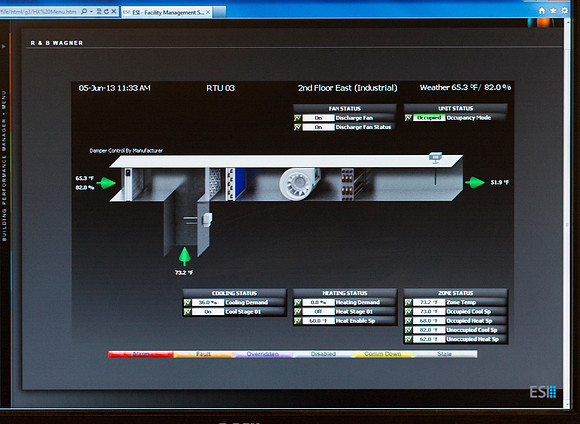Click the Occupied Cool Sp 73.0 °F value

click(x=429, y=312)
